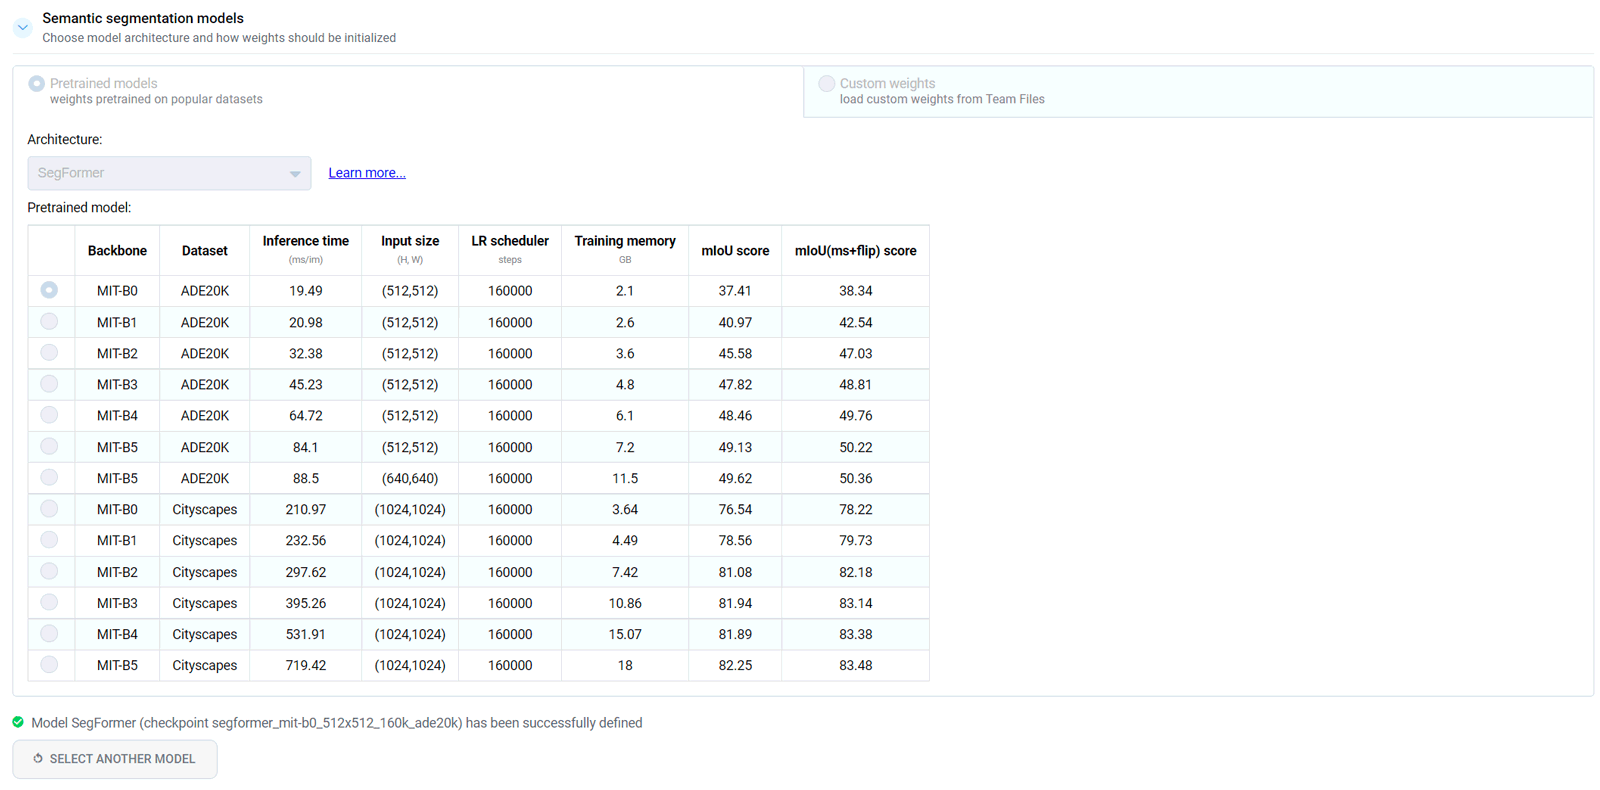Select the MIT-B0 ADE20K model radio button
The width and height of the screenshot is (1600, 790).
(49, 290)
